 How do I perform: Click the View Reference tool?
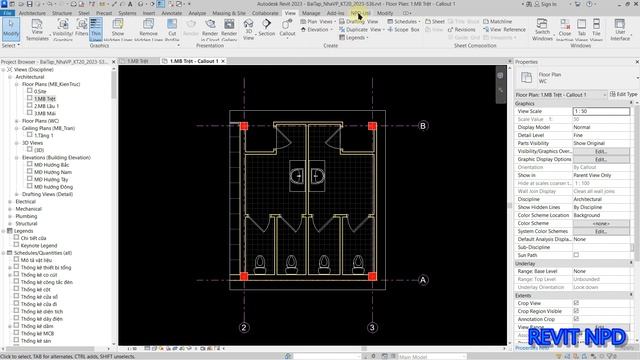[504, 29]
